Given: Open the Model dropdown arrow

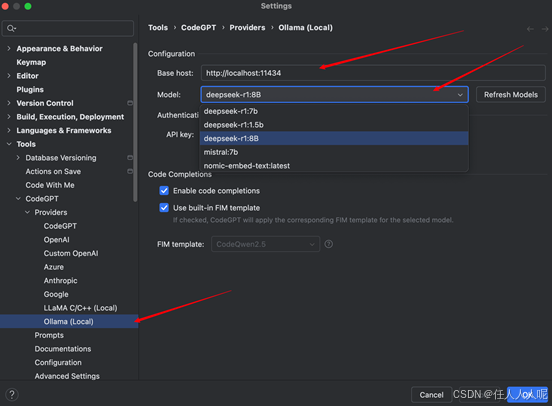Looking at the screenshot, I should pos(460,95).
